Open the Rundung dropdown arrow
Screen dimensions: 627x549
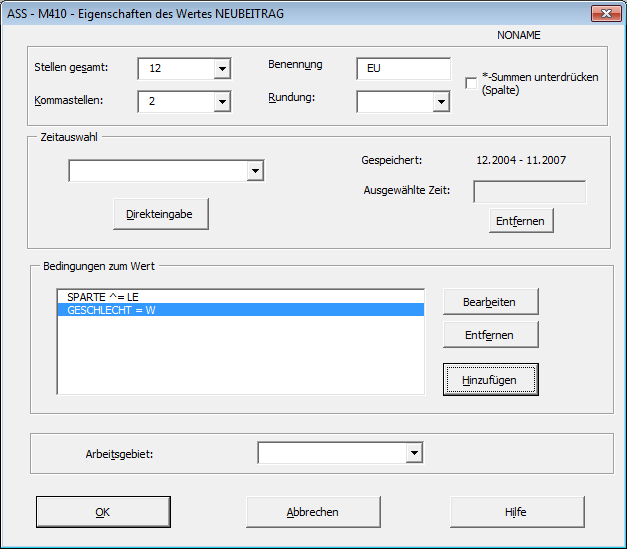click(440, 101)
